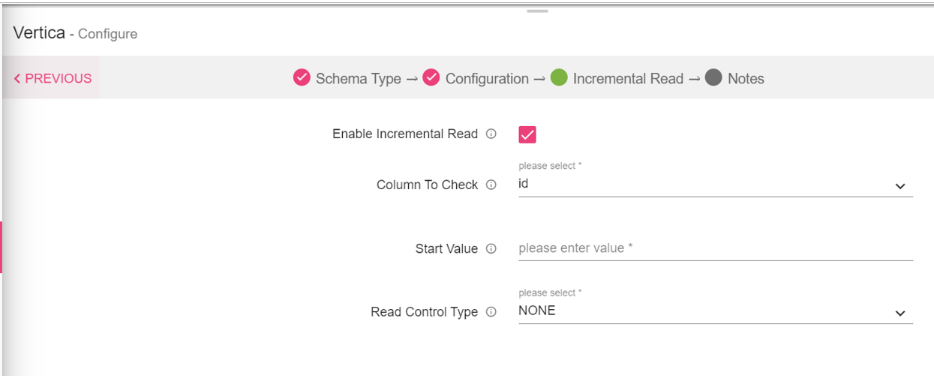Open the Read Control Type dropdown arrow
Viewport: 934px width, 376px height.
900,313
